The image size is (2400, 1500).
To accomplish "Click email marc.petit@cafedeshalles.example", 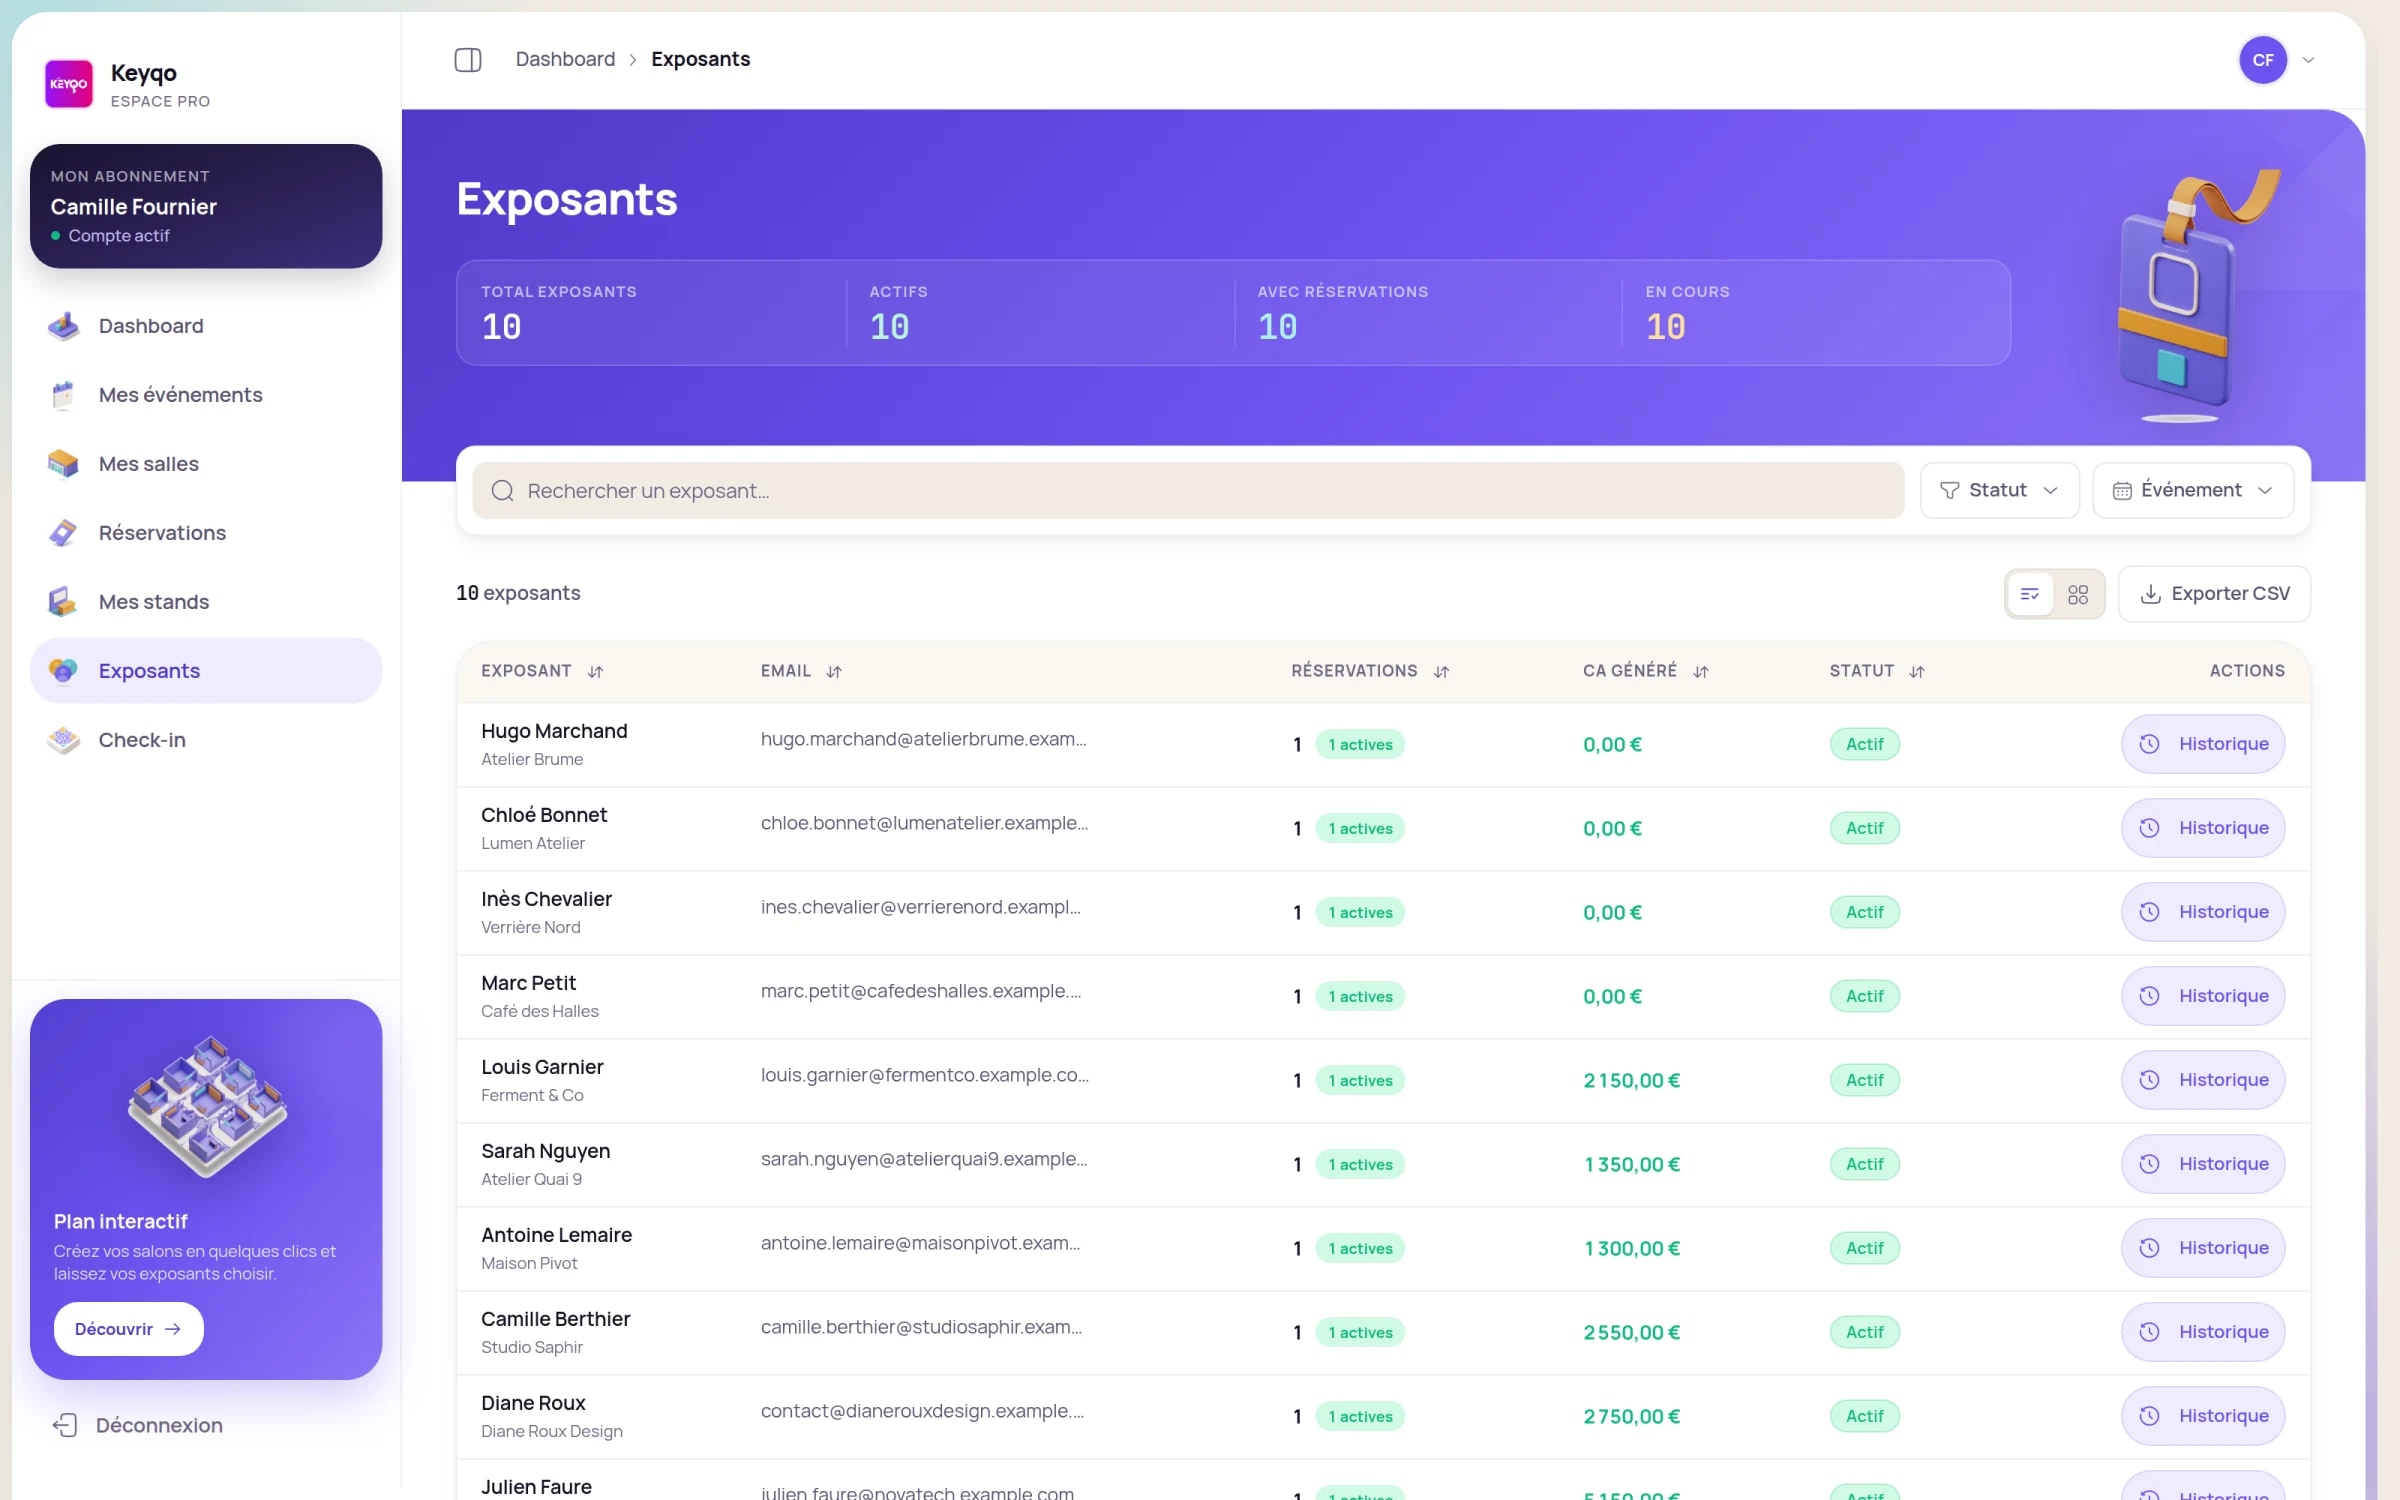I will pos(920,991).
